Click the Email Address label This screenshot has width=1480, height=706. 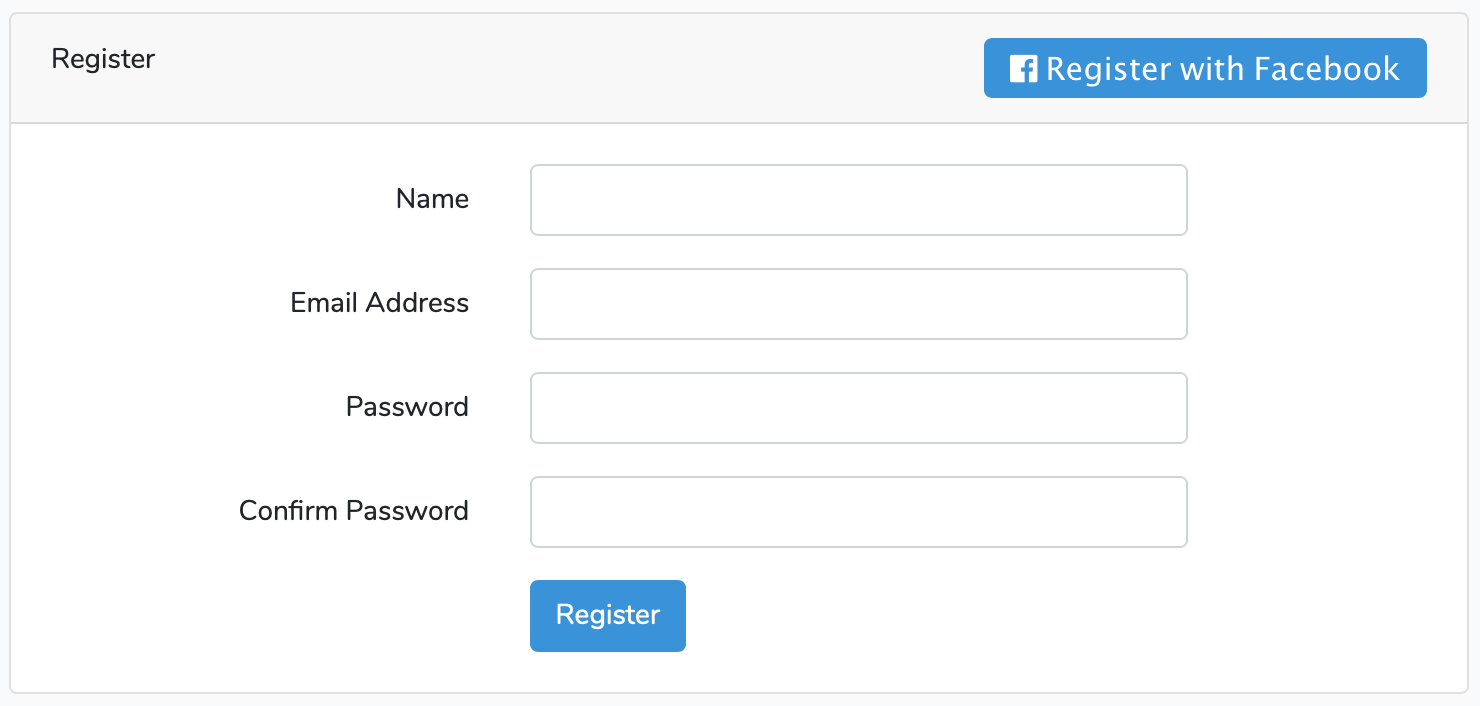(379, 303)
